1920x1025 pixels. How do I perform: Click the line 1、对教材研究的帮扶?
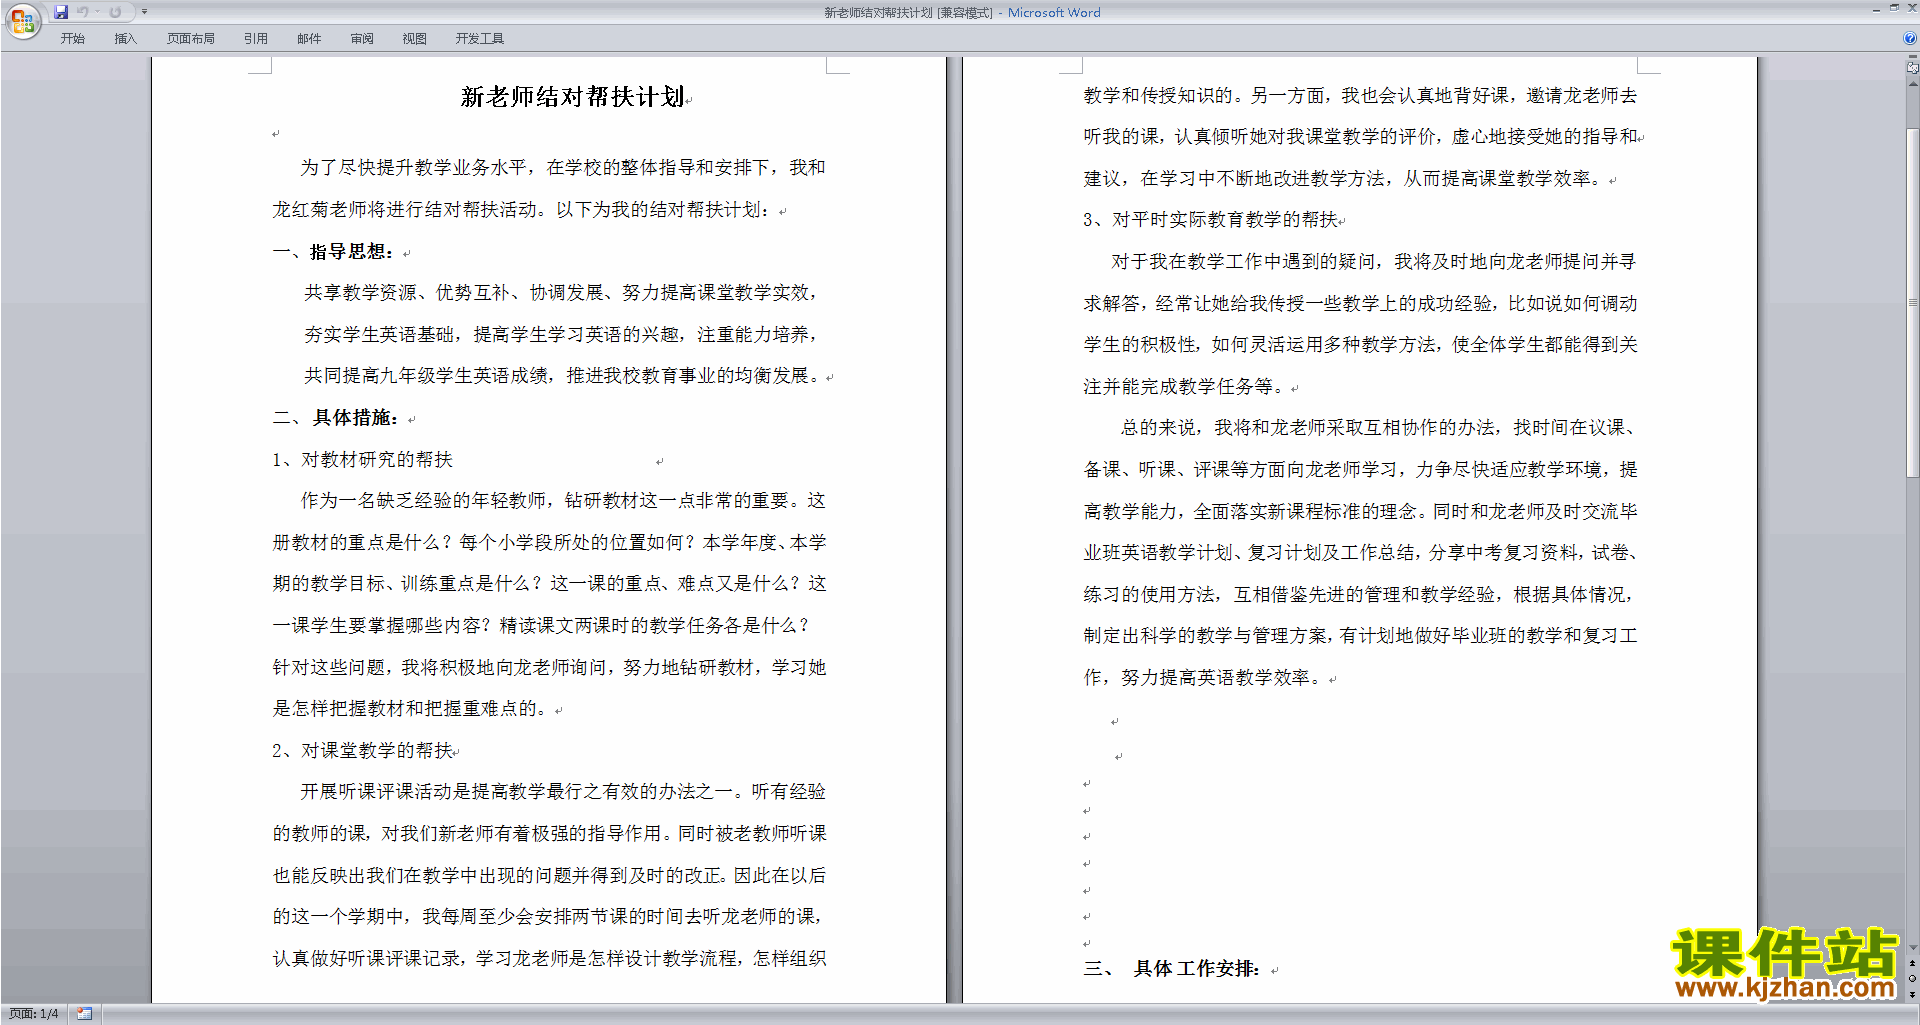[x=362, y=460]
